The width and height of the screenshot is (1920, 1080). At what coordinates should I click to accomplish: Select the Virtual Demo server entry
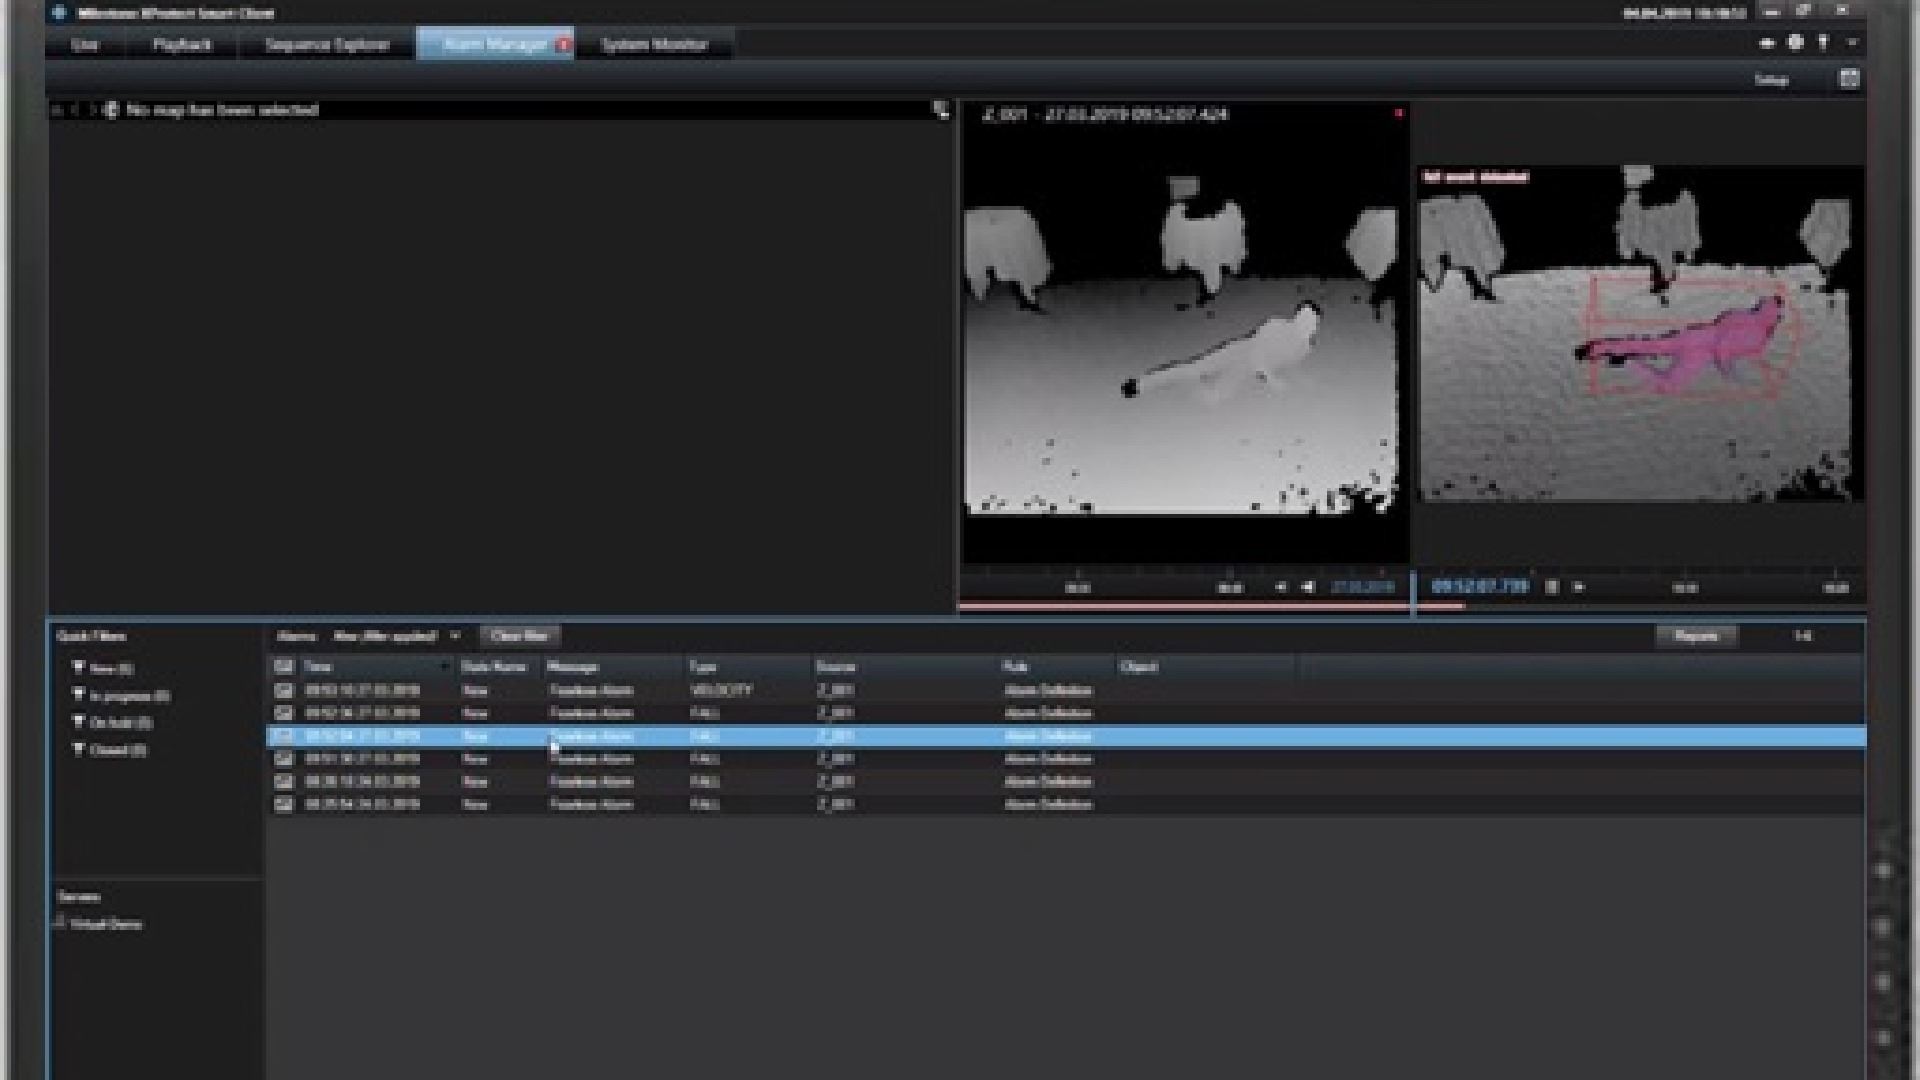[x=105, y=924]
